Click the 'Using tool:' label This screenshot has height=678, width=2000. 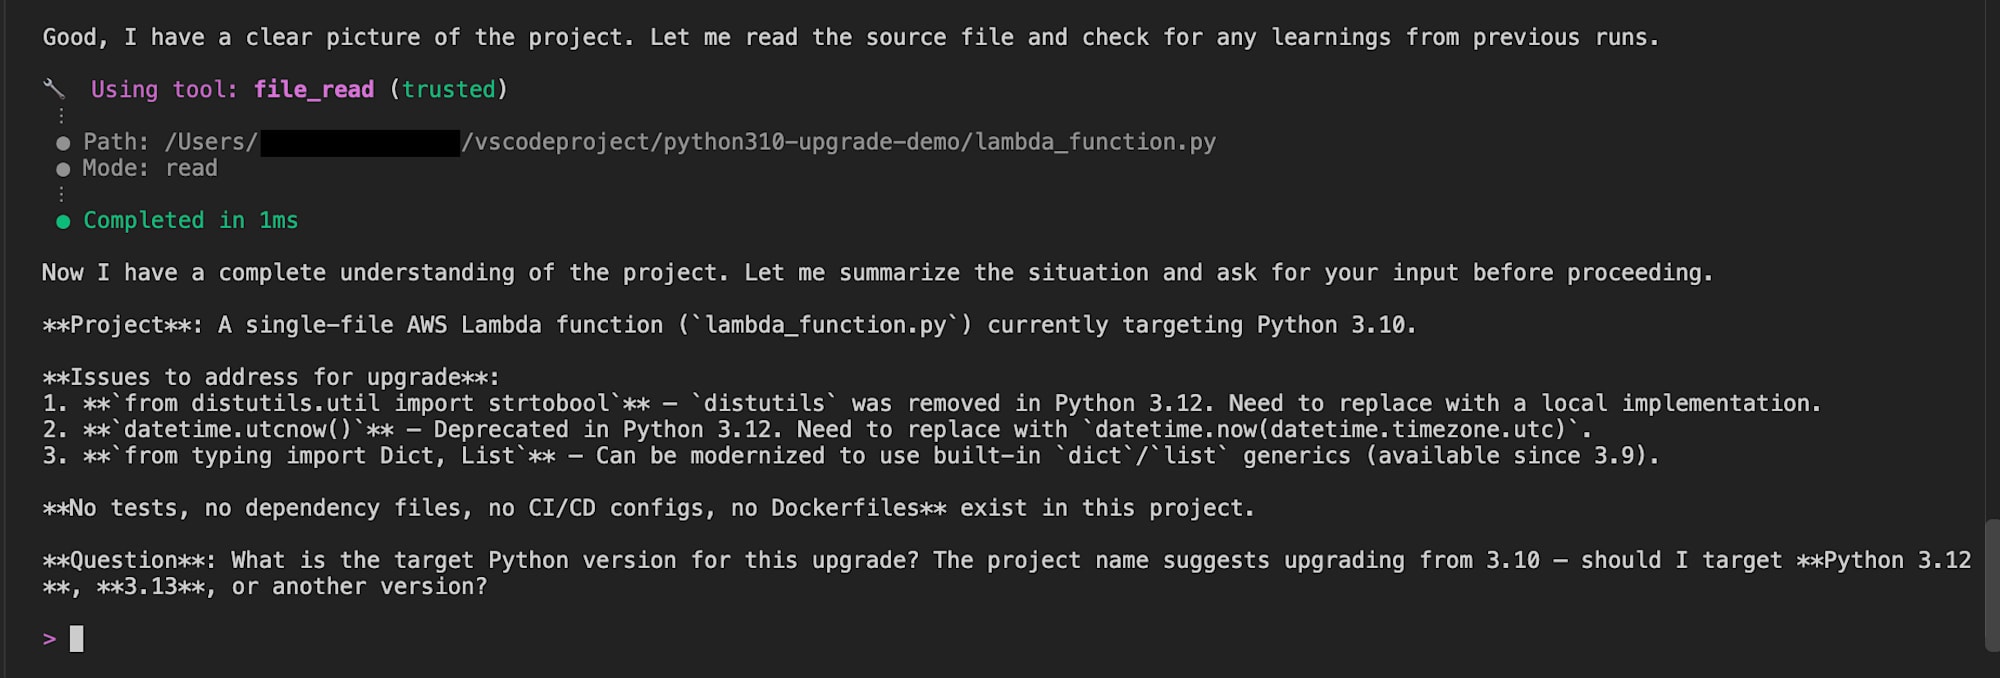(x=165, y=90)
